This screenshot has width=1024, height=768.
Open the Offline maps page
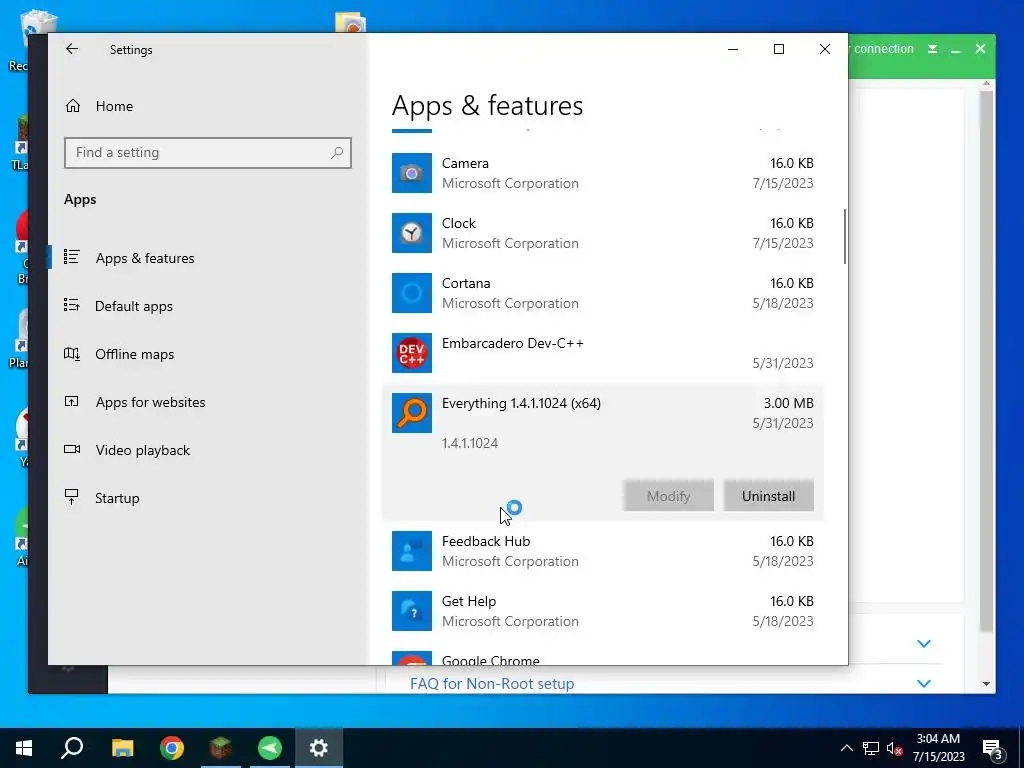tap(135, 354)
